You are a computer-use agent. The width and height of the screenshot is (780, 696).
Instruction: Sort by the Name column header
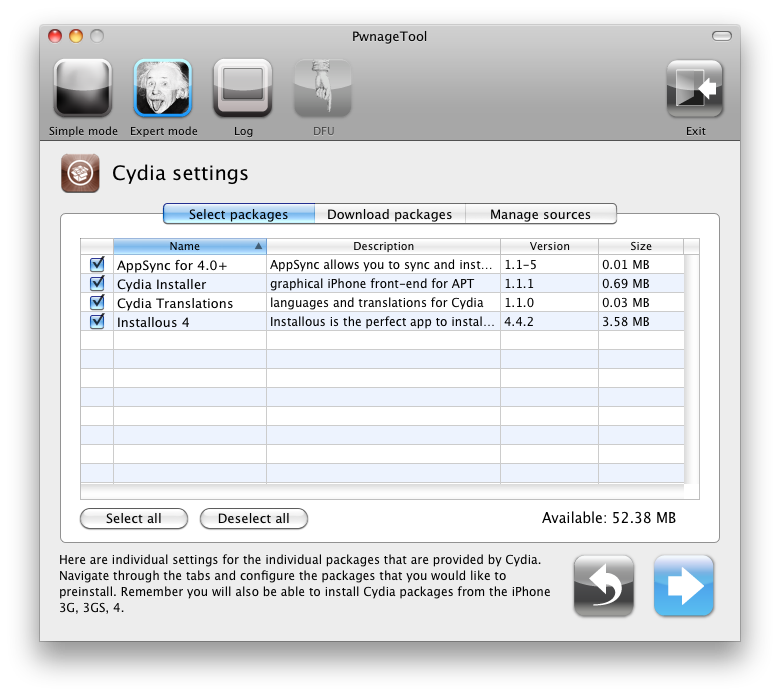click(190, 246)
